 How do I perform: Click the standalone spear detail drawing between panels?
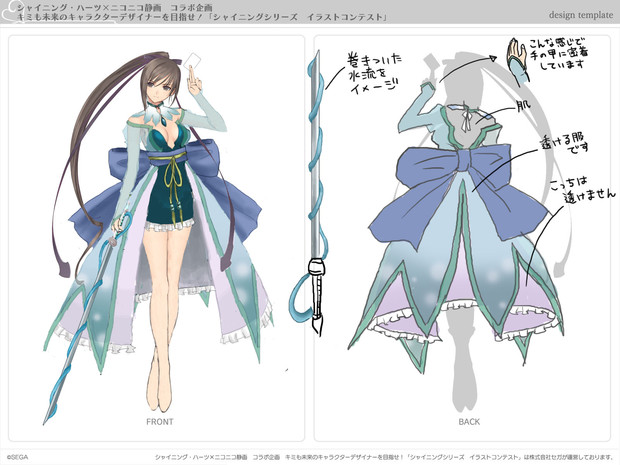[312, 194]
